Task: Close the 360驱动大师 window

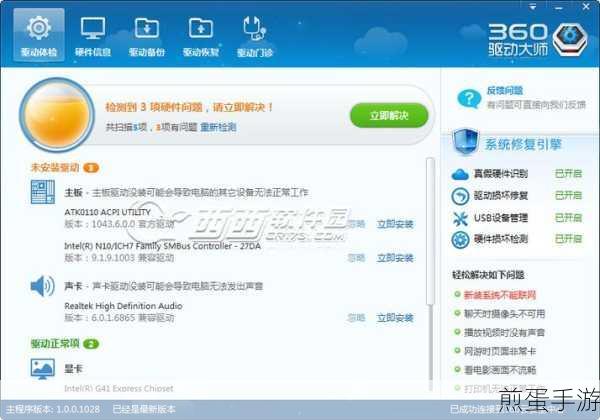Action: click(586, 7)
